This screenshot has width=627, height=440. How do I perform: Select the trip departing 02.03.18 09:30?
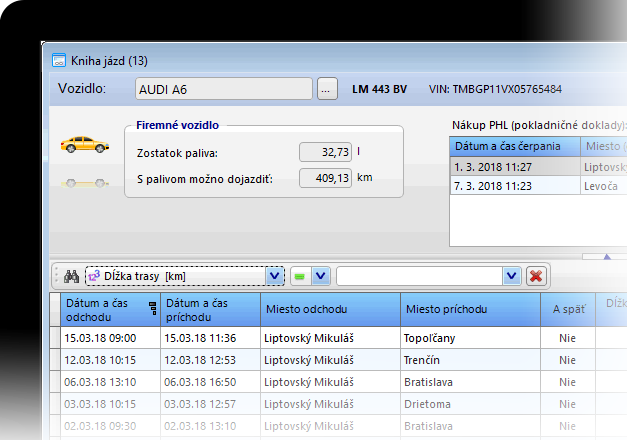pyautogui.click(x=110, y=426)
